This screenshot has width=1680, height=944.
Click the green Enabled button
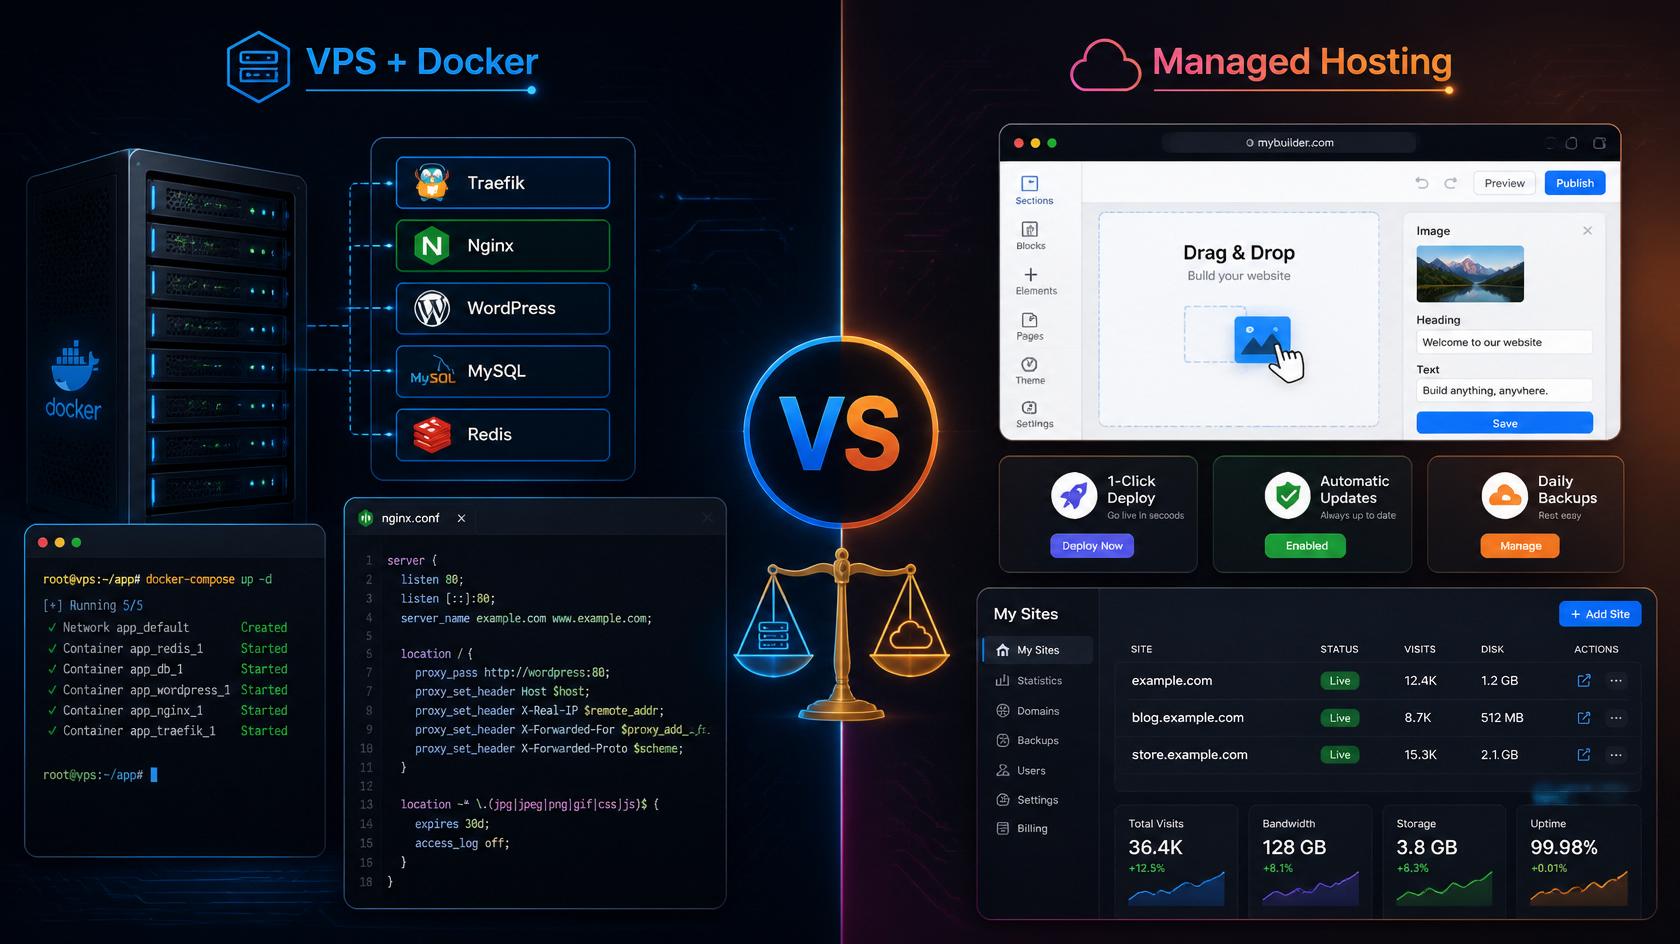[1307, 546]
